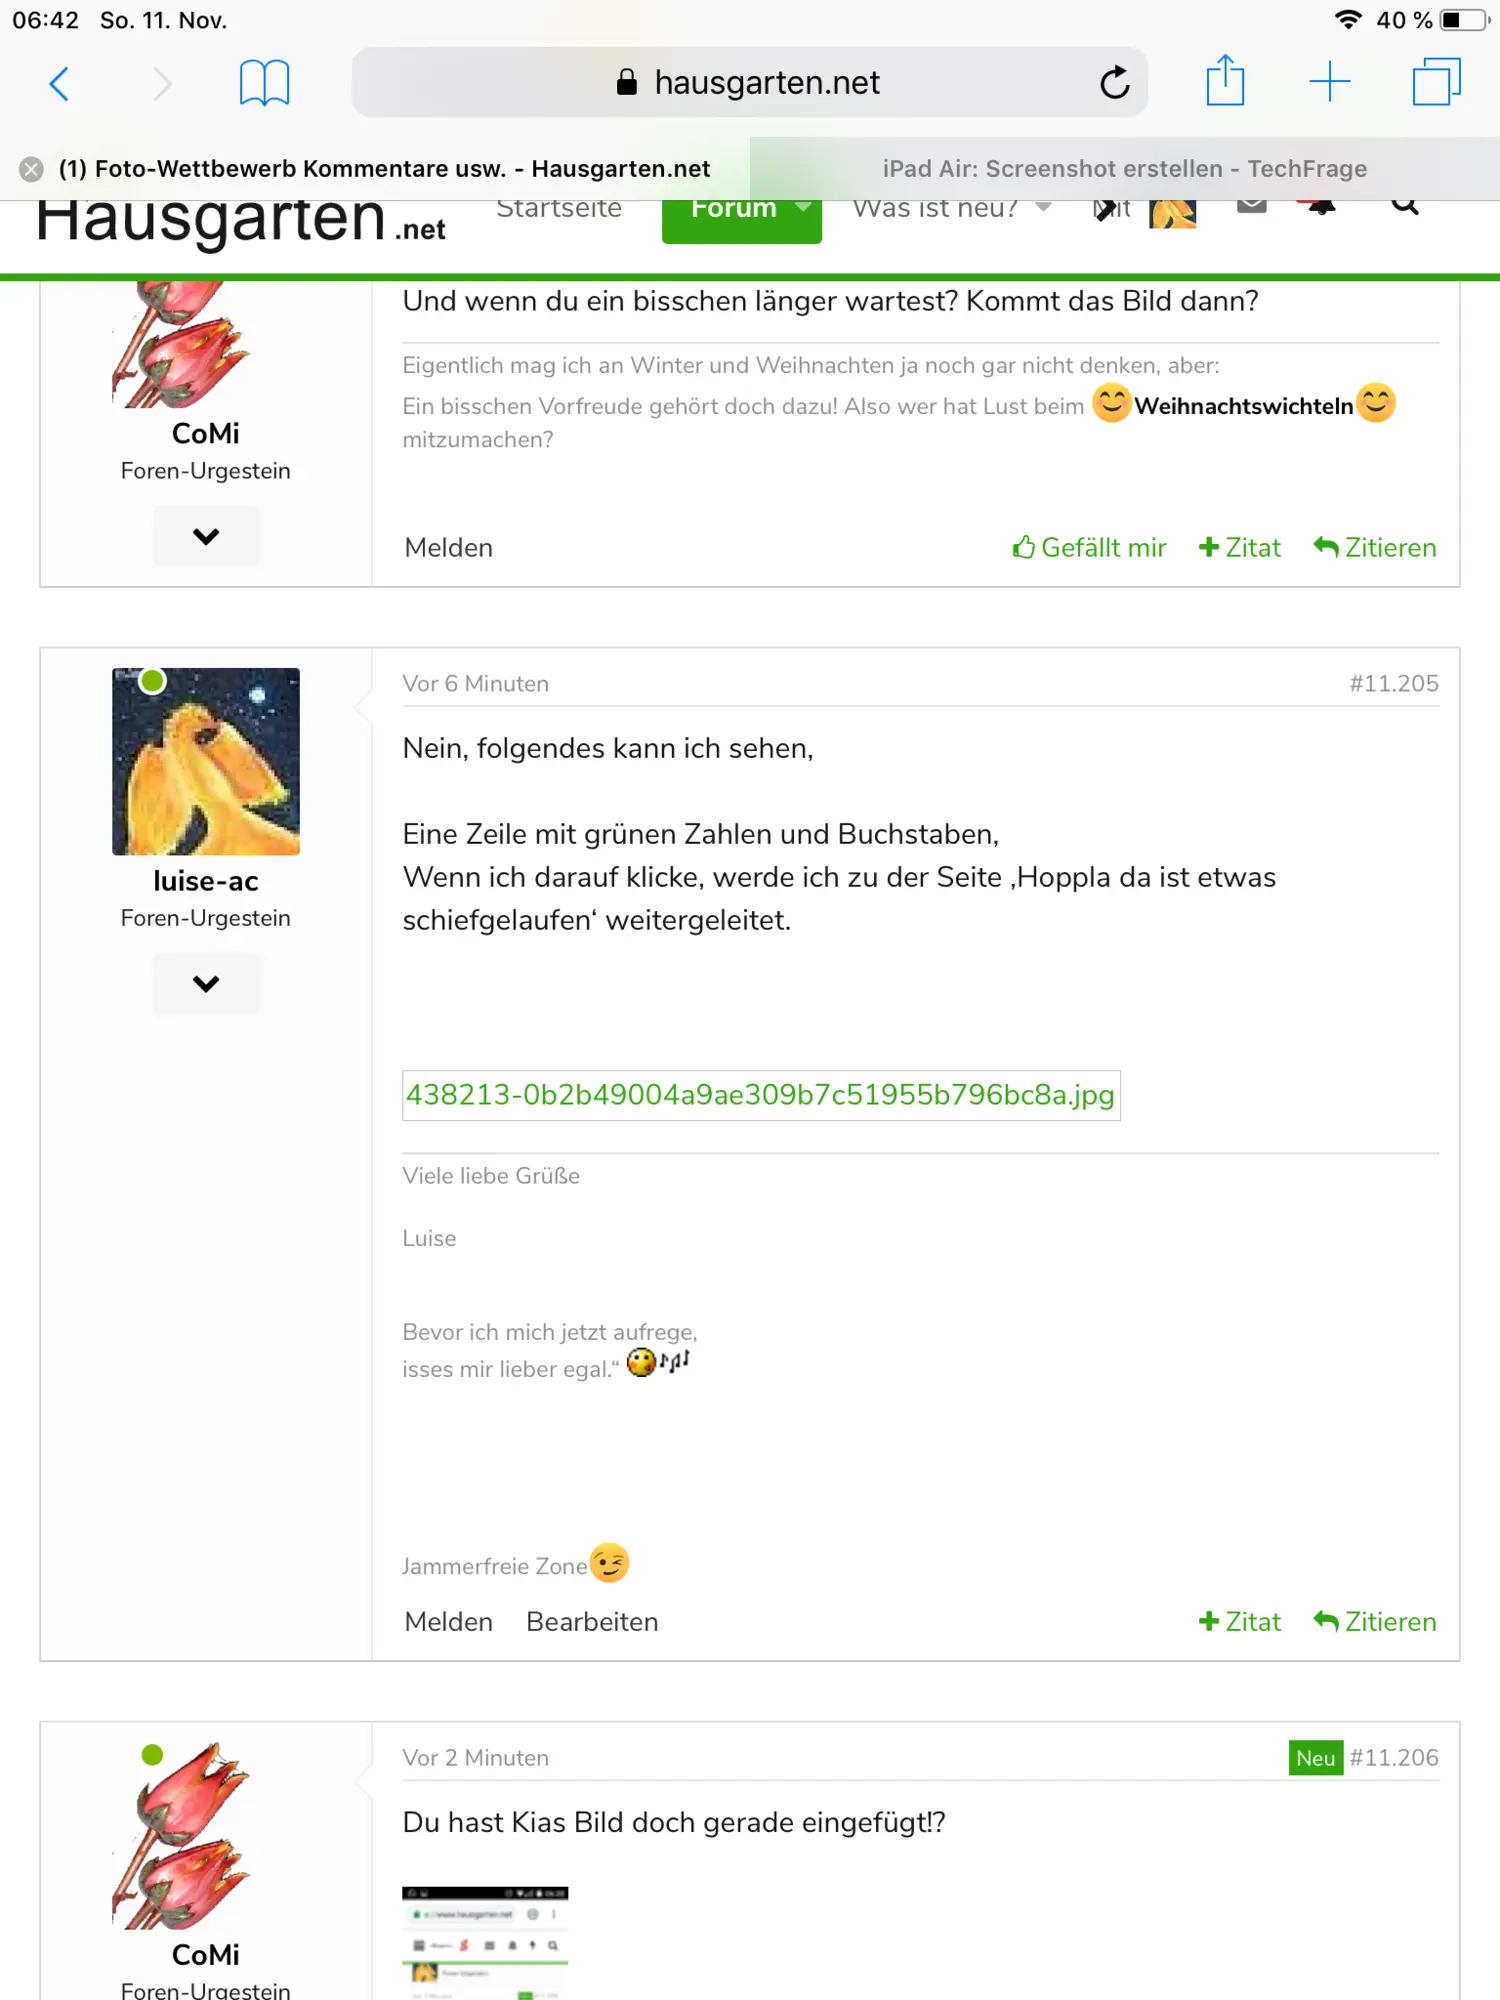Go to Startseite in the navigation

(x=558, y=209)
